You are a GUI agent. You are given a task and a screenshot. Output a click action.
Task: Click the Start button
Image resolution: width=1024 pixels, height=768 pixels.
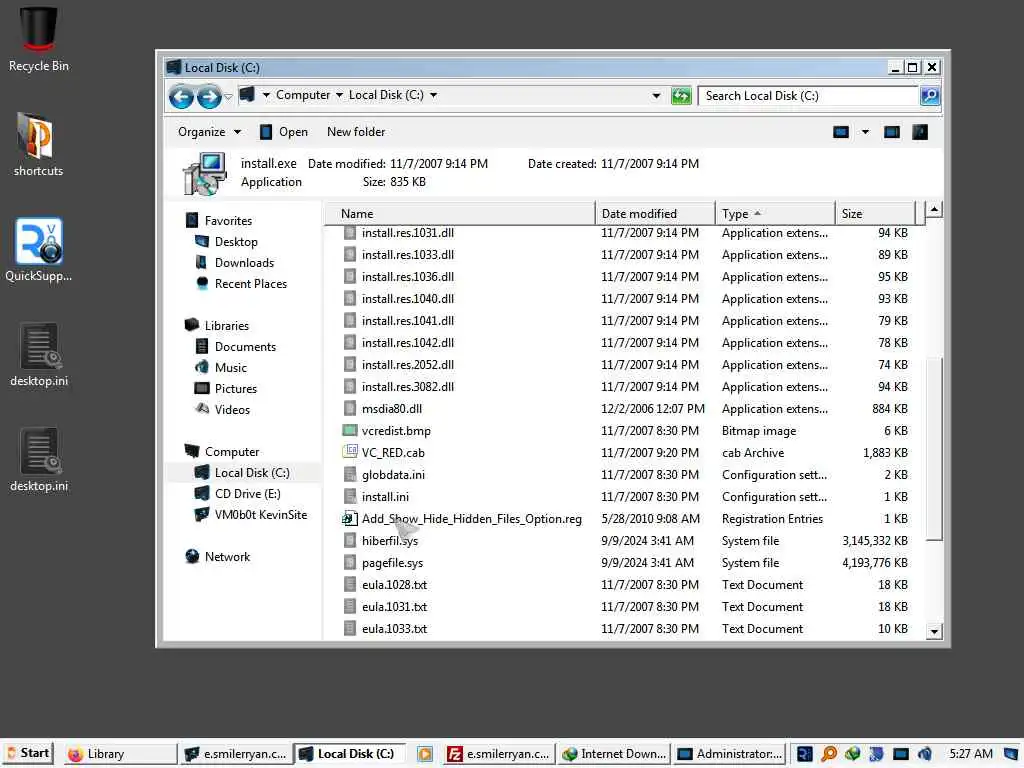tap(28, 754)
